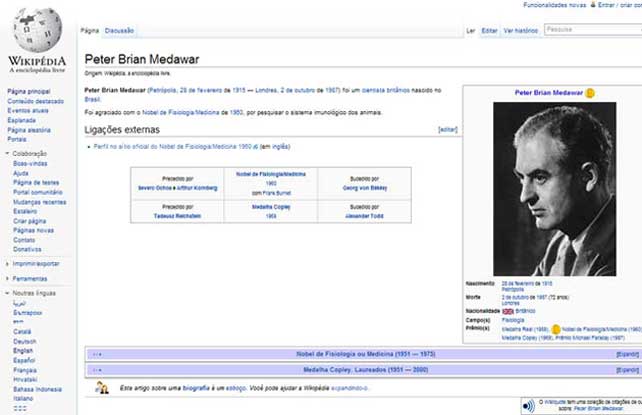This screenshot has height=415, width=642.
Task: Open Página de testes link
Action: click(36, 183)
